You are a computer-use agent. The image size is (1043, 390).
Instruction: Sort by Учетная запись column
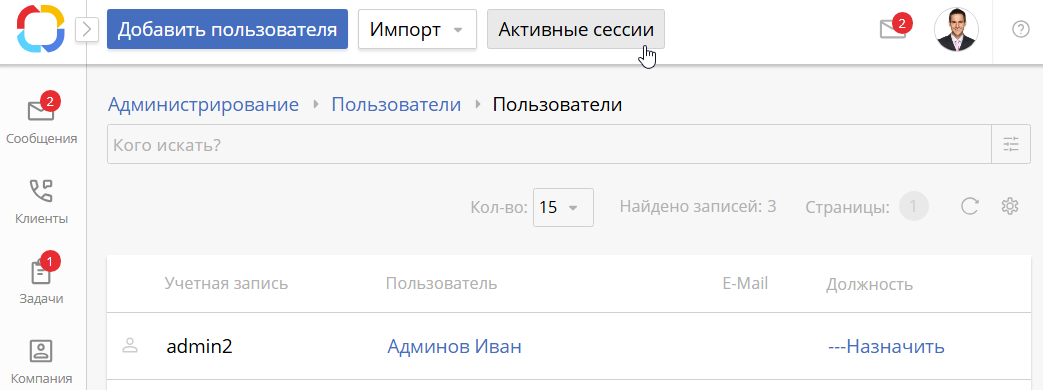pyautogui.click(x=226, y=284)
